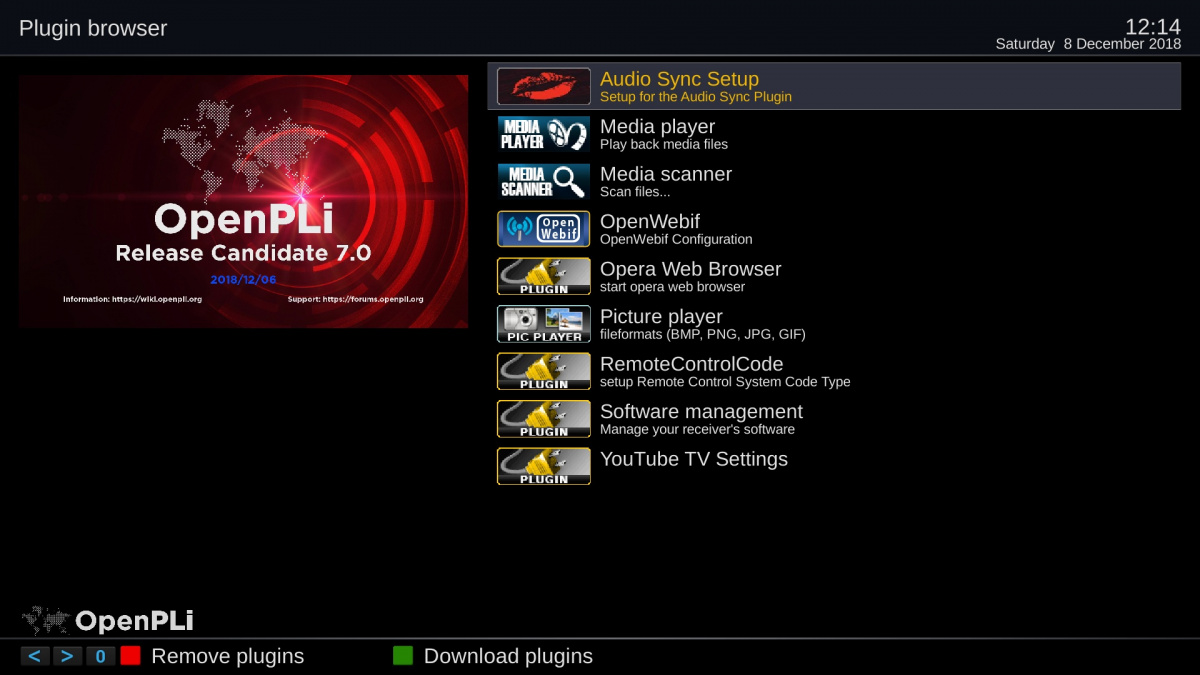The height and width of the screenshot is (675, 1200).
Task: Click the OpenPLi logo at bottom left
Action: click(108, 621)
